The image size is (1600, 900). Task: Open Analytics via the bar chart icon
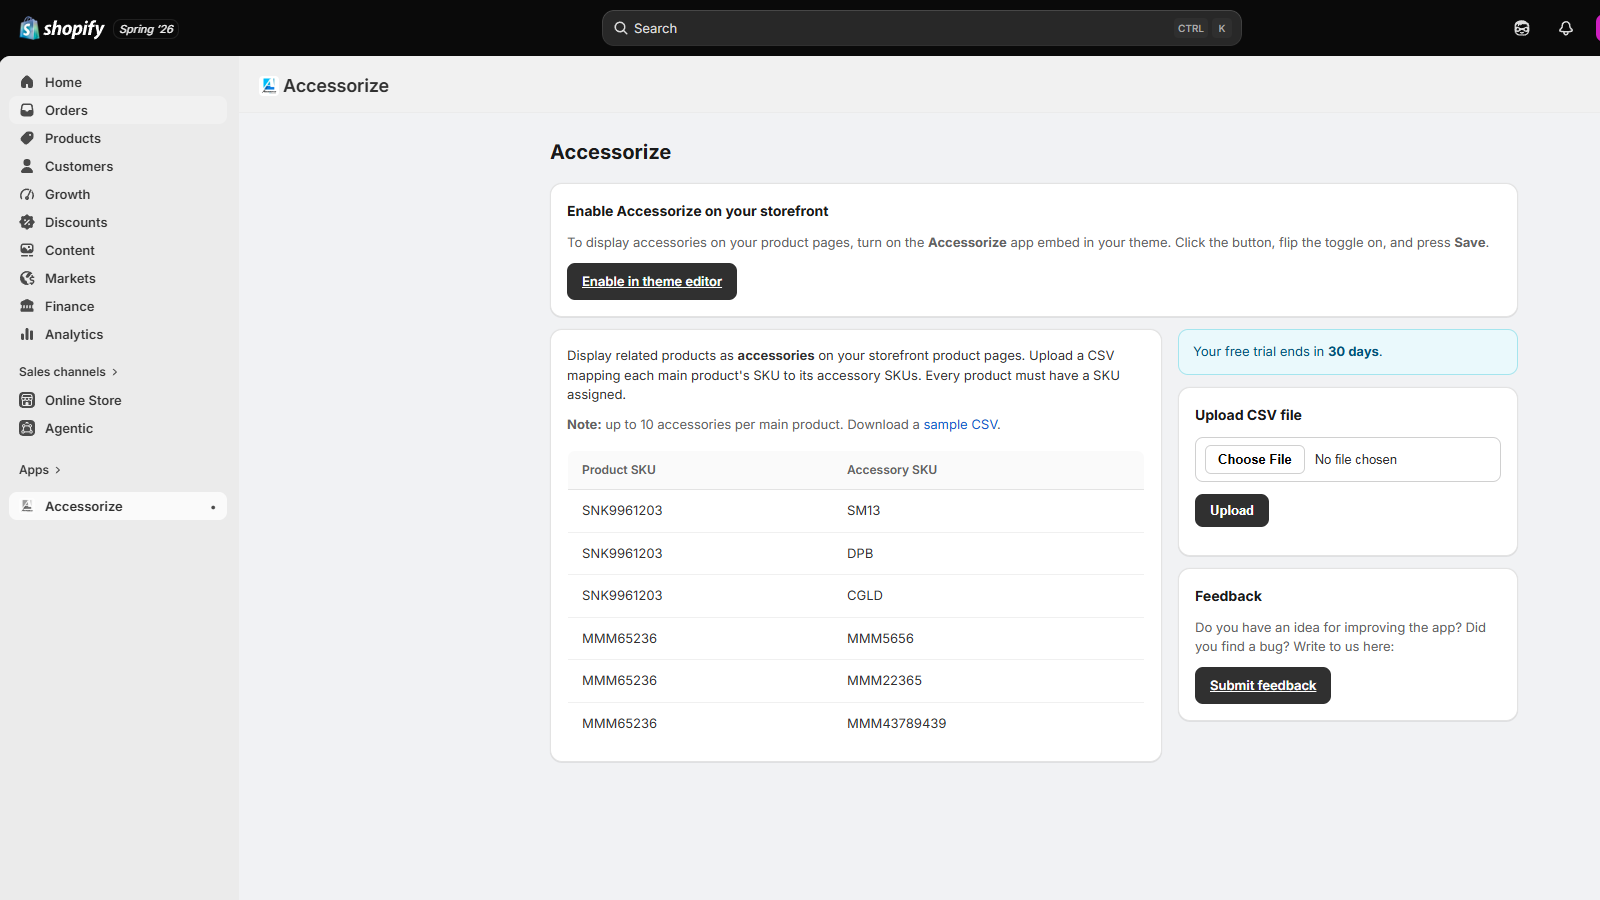[27, 334]
